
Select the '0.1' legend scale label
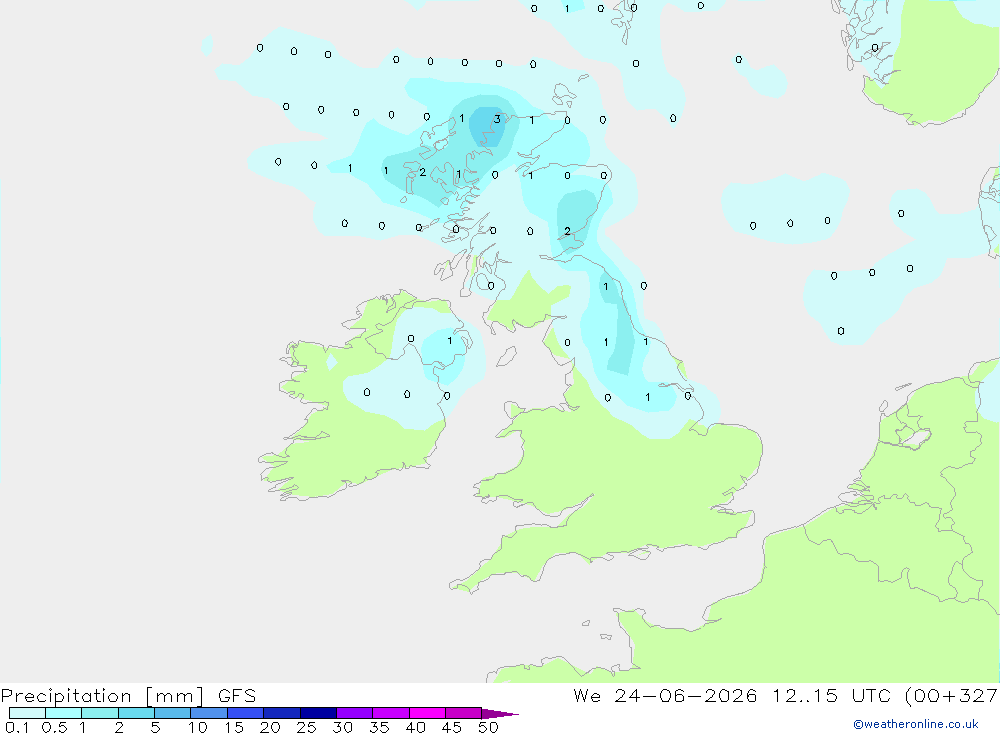point(17,727)
